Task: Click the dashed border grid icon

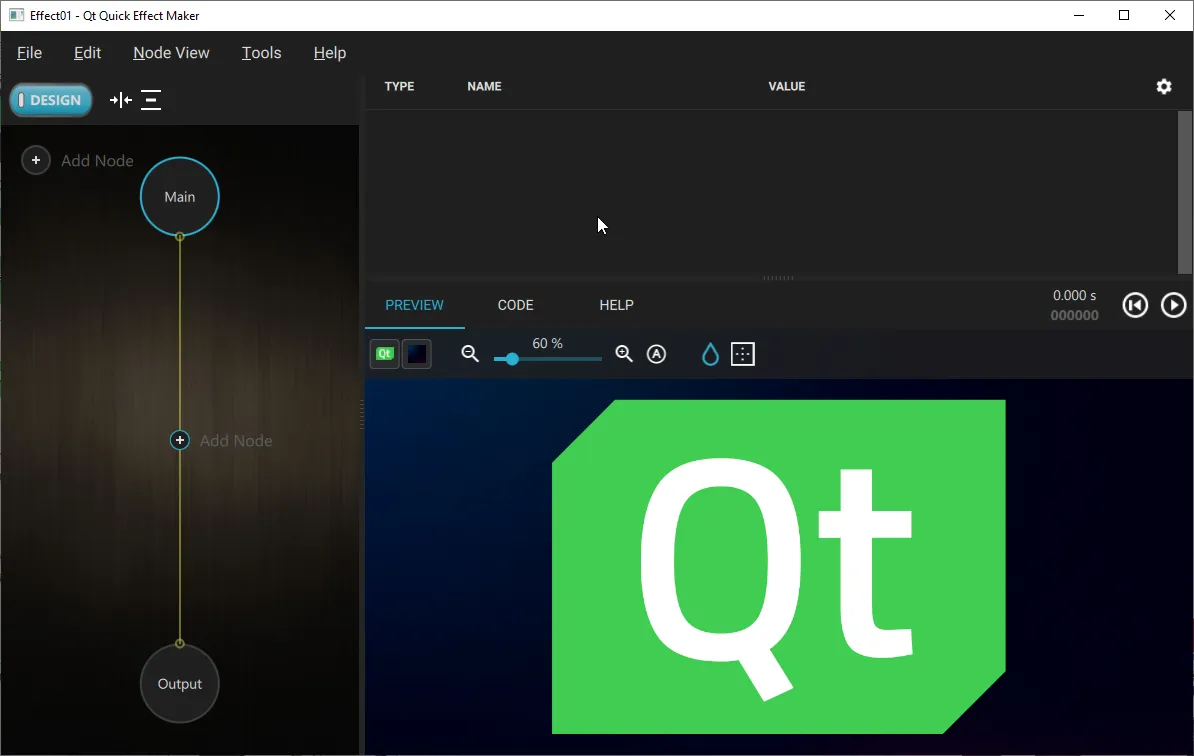Action: coord(743,353)
